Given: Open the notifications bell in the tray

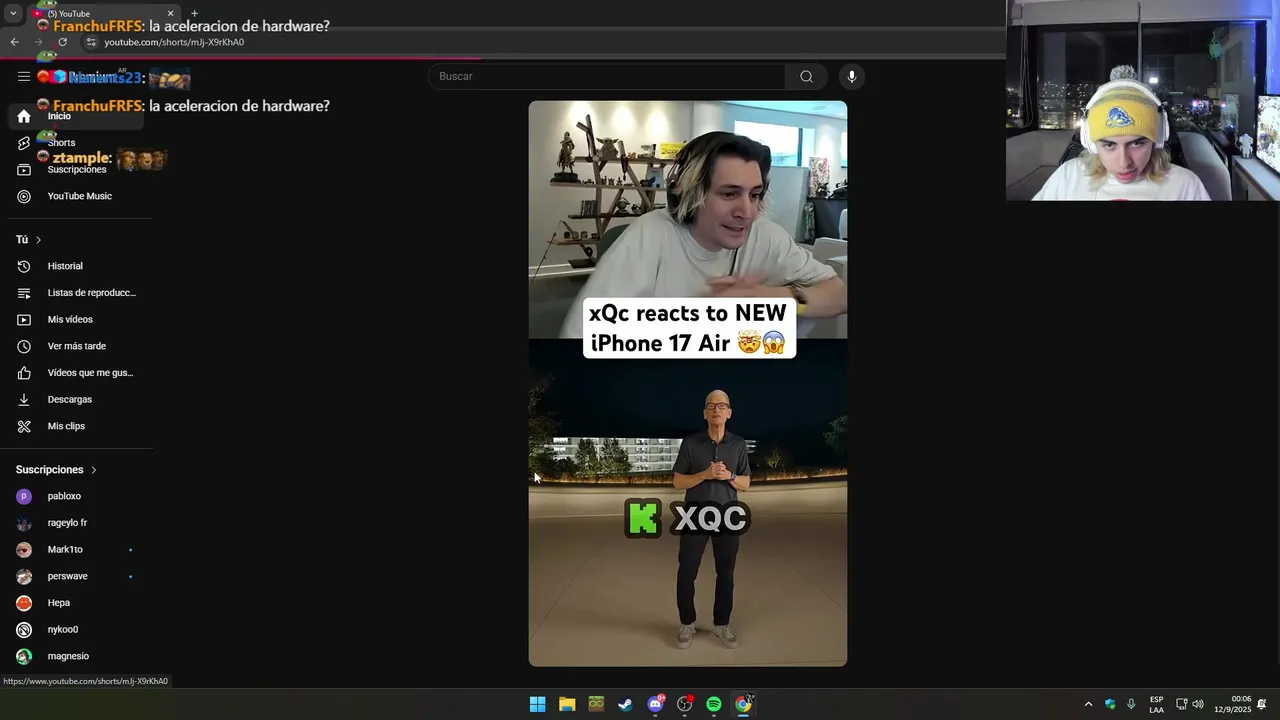Looking at the screenshot, I should tap(1262, 704).
